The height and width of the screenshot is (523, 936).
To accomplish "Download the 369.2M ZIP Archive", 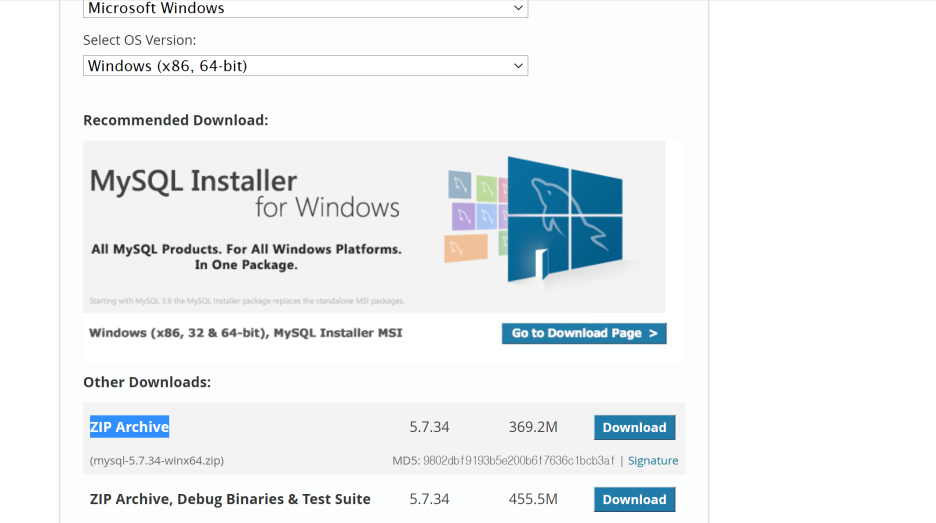I will point(634,427).
